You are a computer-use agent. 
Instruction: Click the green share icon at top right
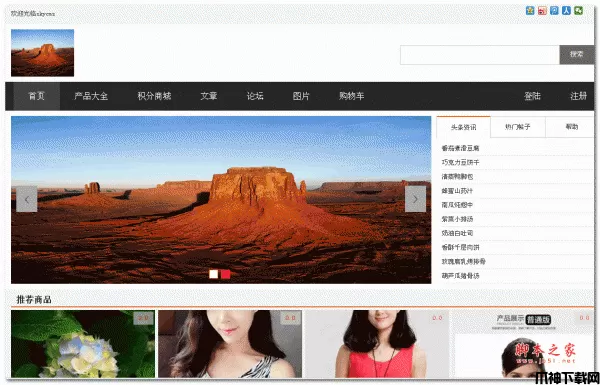click(x=579, y=11)
